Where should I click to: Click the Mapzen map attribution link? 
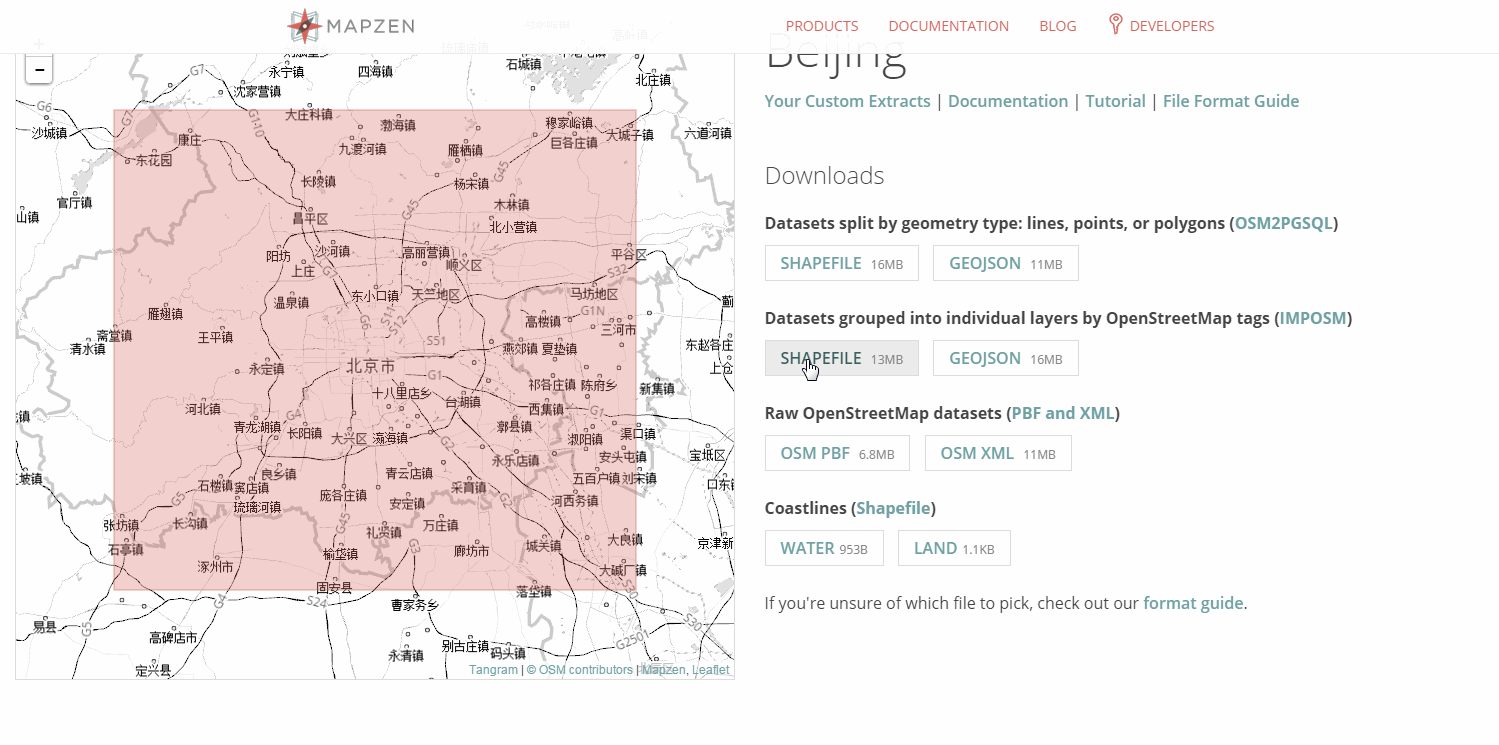point(663,670)
